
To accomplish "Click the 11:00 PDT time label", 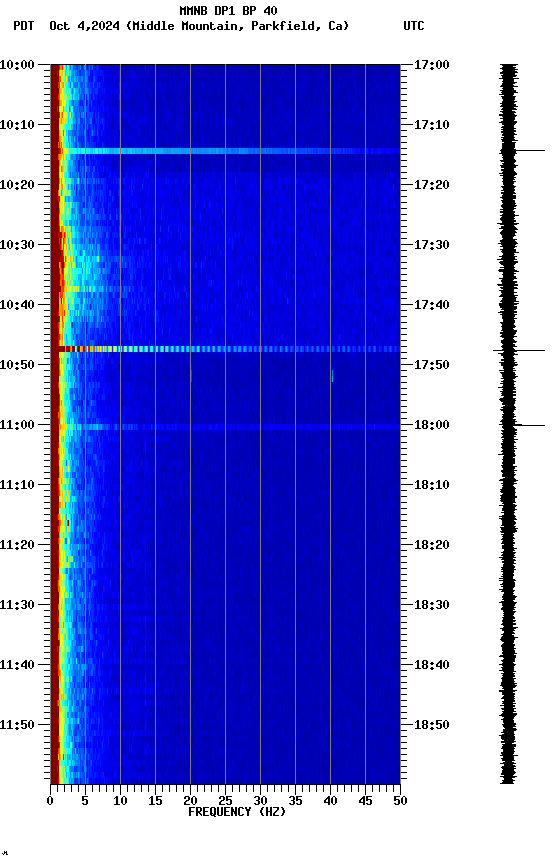I will pyautogui.click(x=17, y=425).
